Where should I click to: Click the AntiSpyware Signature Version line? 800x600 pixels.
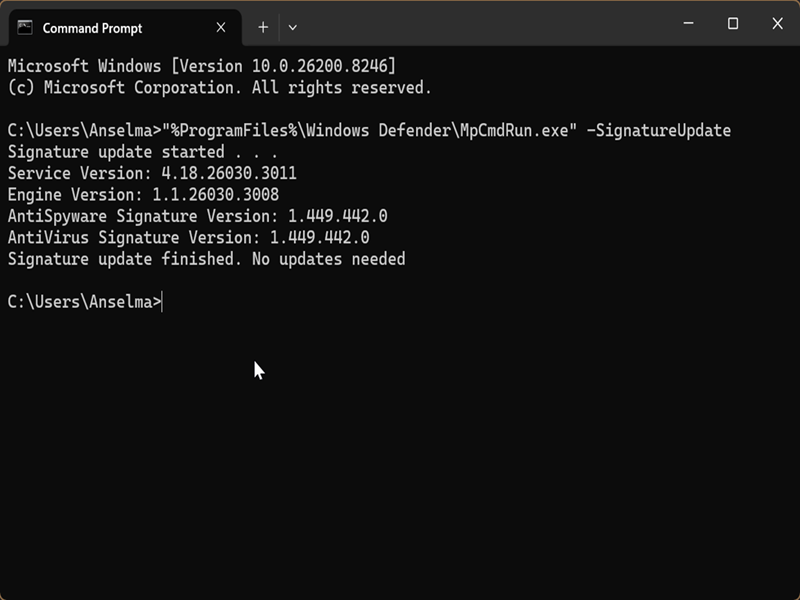pos(197,216)
